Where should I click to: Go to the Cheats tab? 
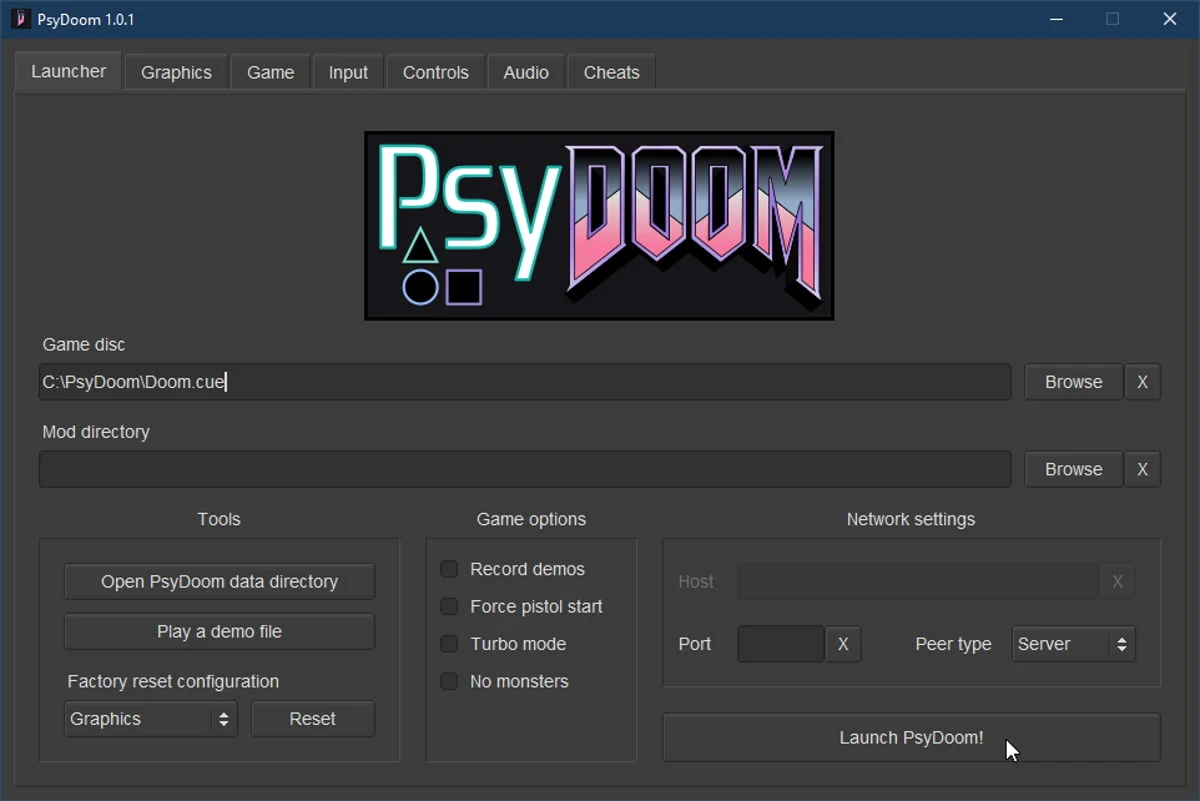point(611,73)
